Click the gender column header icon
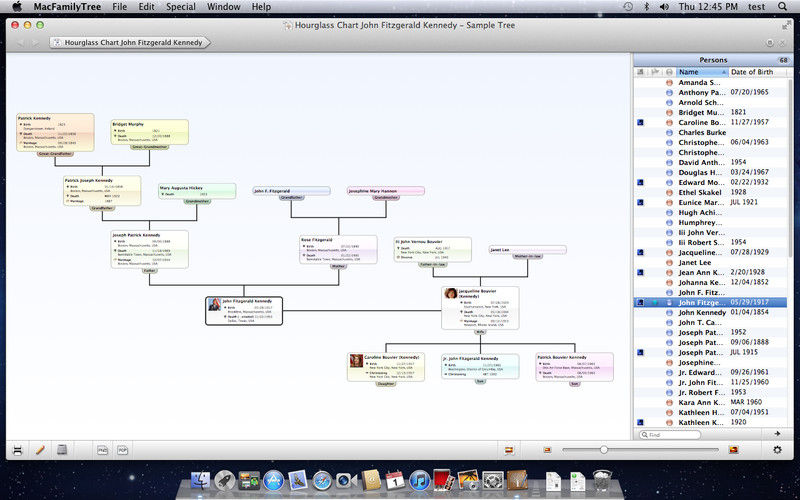The image size is (800, 500). (669, 72)
